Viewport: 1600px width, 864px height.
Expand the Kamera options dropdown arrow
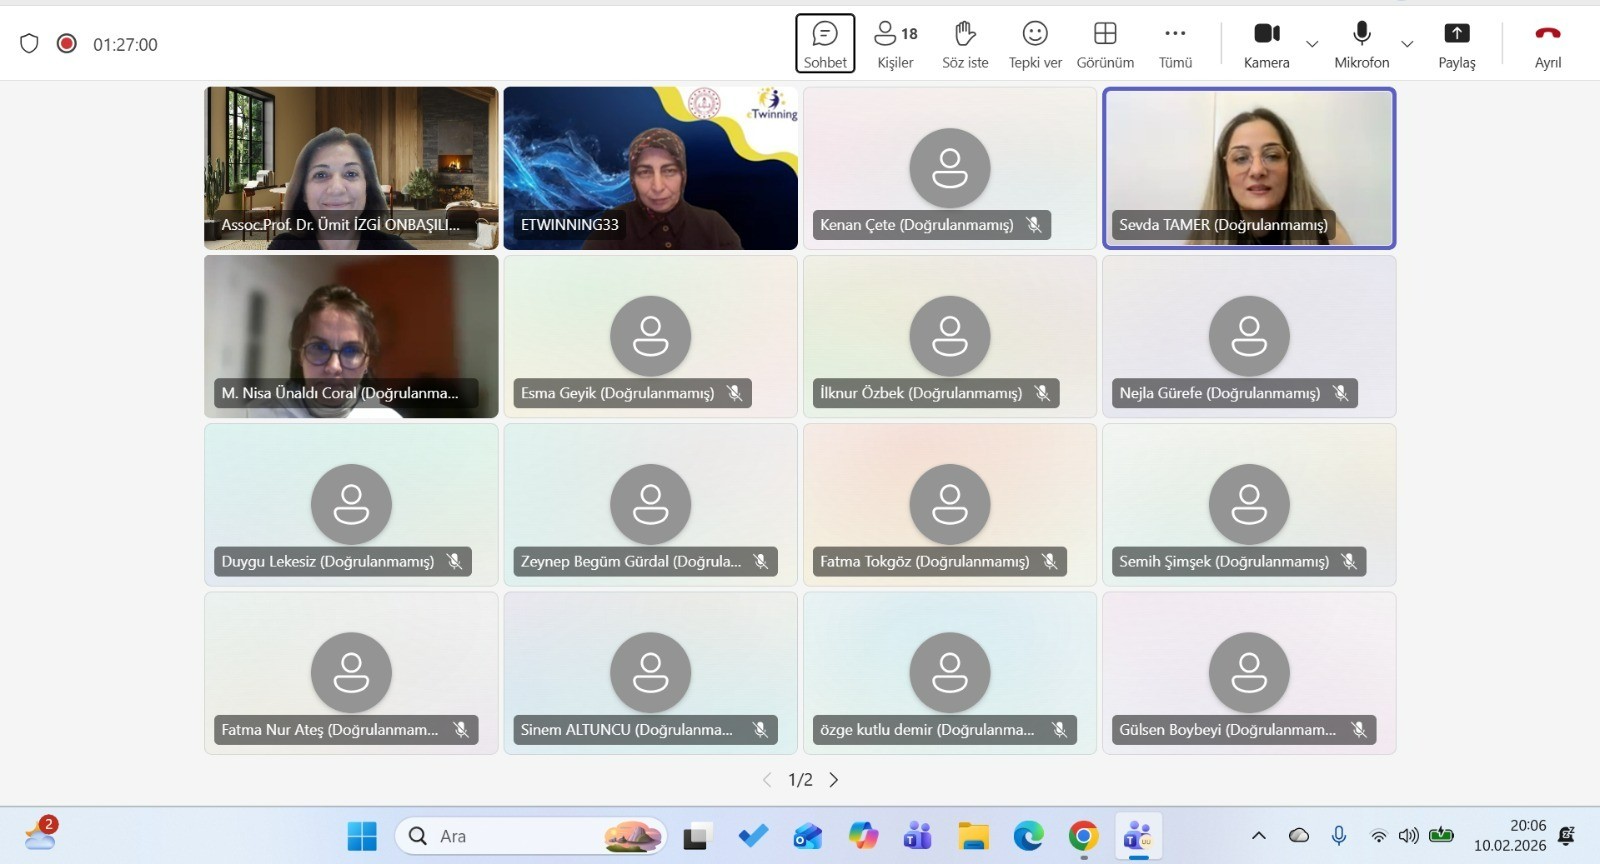(x=1312, y=44)
